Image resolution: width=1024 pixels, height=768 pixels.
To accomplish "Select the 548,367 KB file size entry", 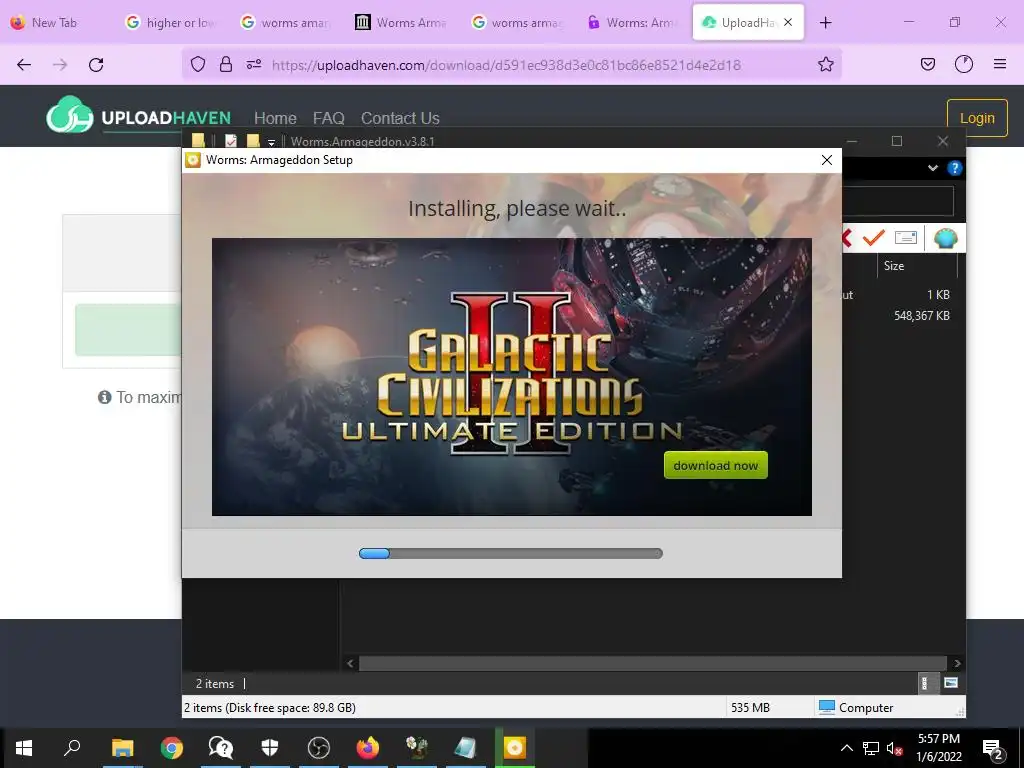I will coord(921,315).
